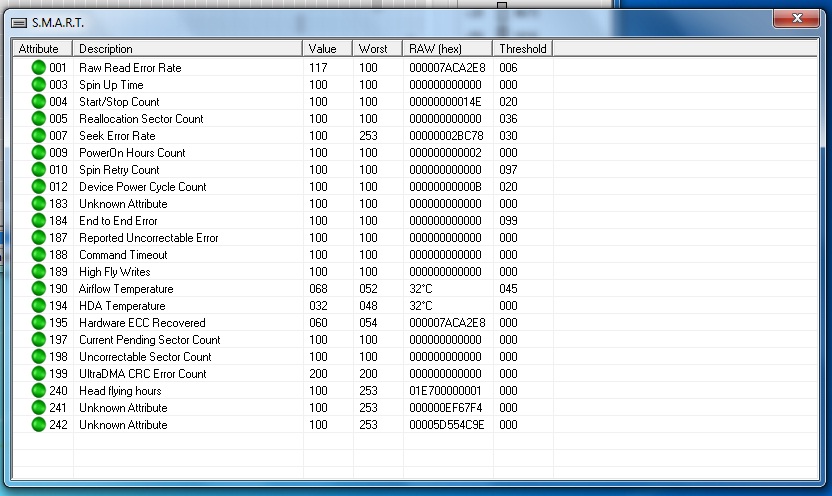Click green status icon for attribute 001
Screen dimensions: 832x496
click(x=39, y=67)
